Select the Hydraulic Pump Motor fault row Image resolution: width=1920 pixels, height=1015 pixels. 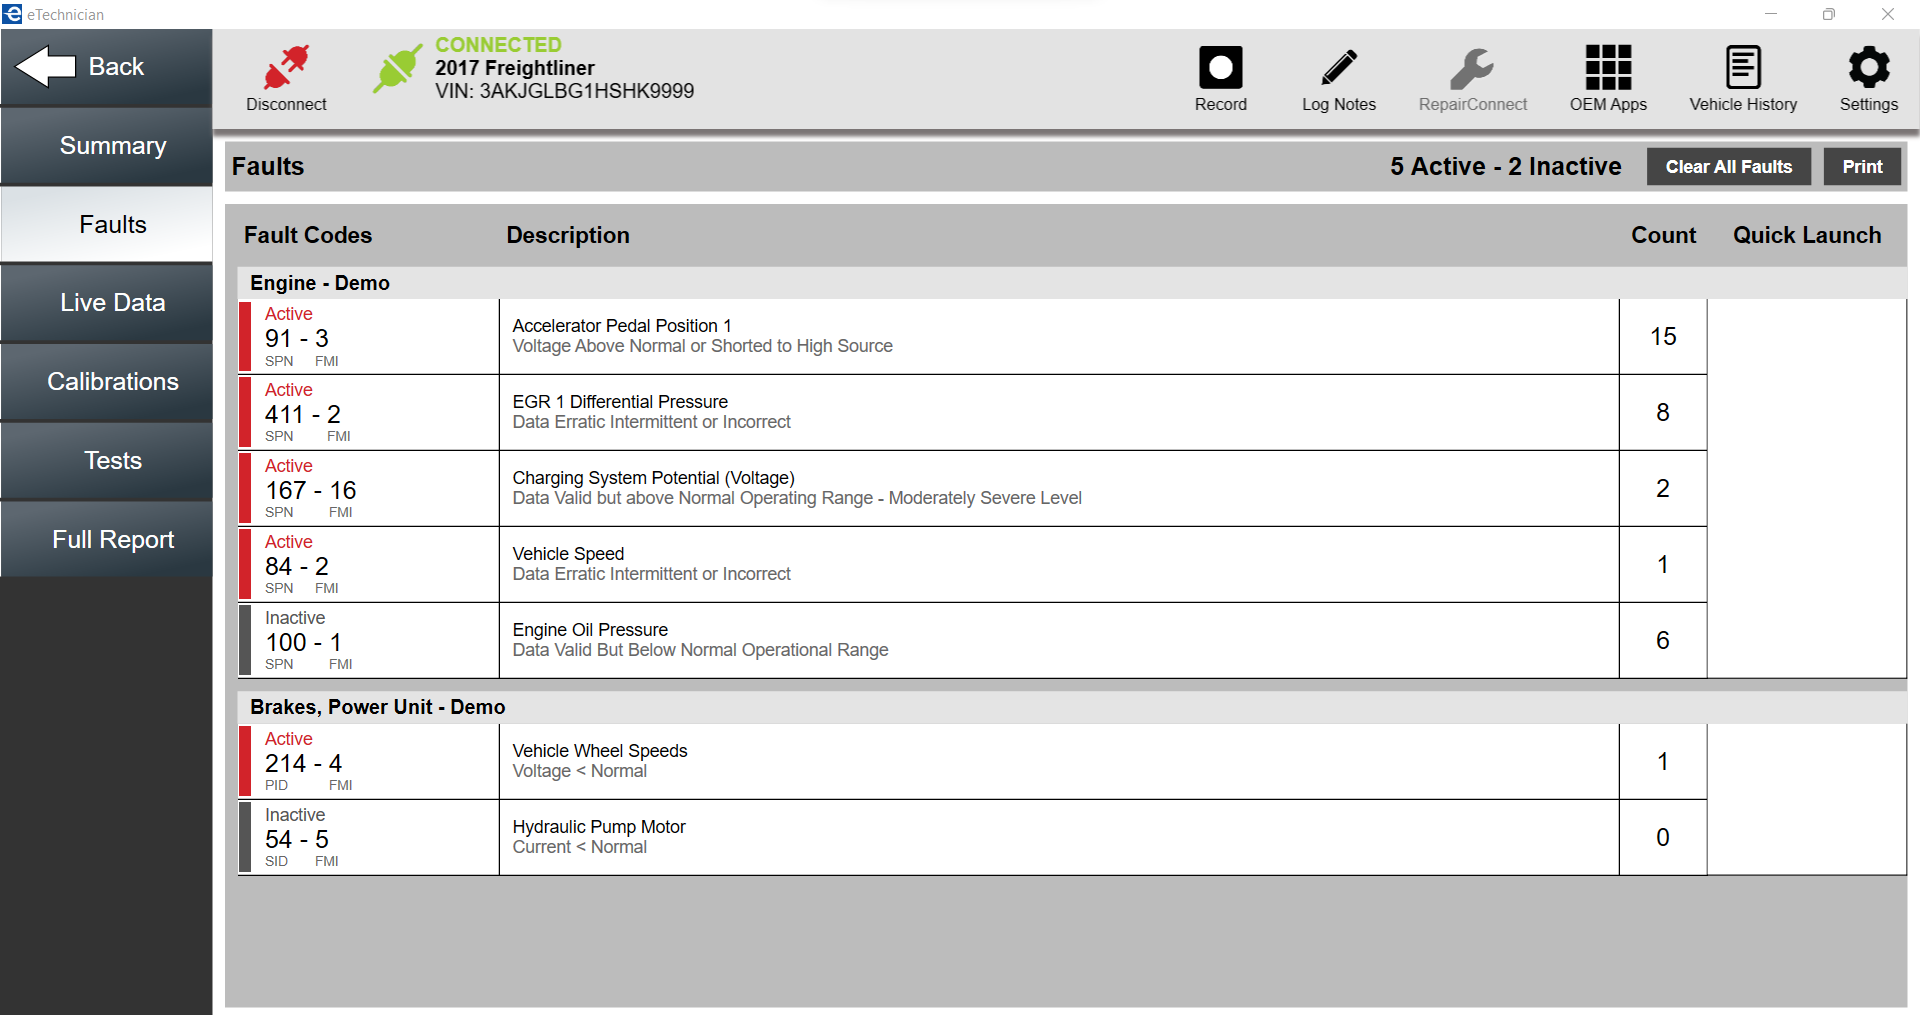point(600,837)
